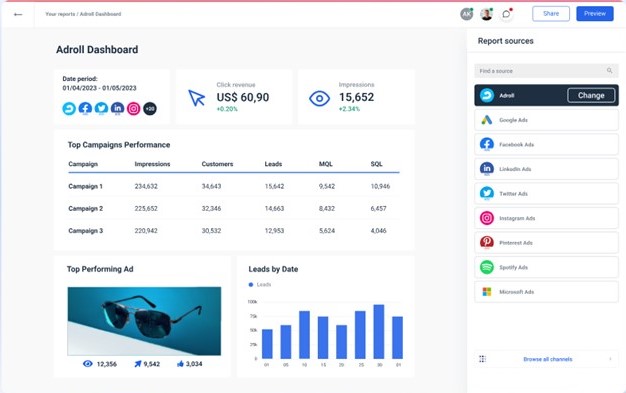Click the 234,632 impressions value

[x=146, y=186]
